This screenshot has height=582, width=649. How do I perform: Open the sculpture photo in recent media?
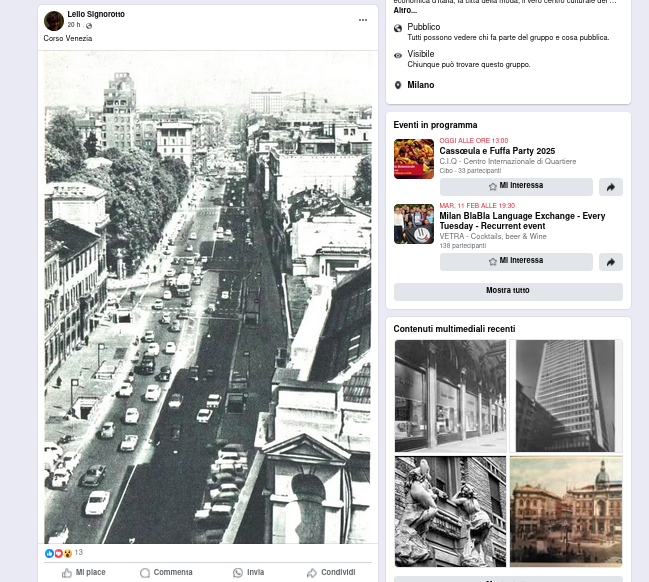tap(450, 511)
